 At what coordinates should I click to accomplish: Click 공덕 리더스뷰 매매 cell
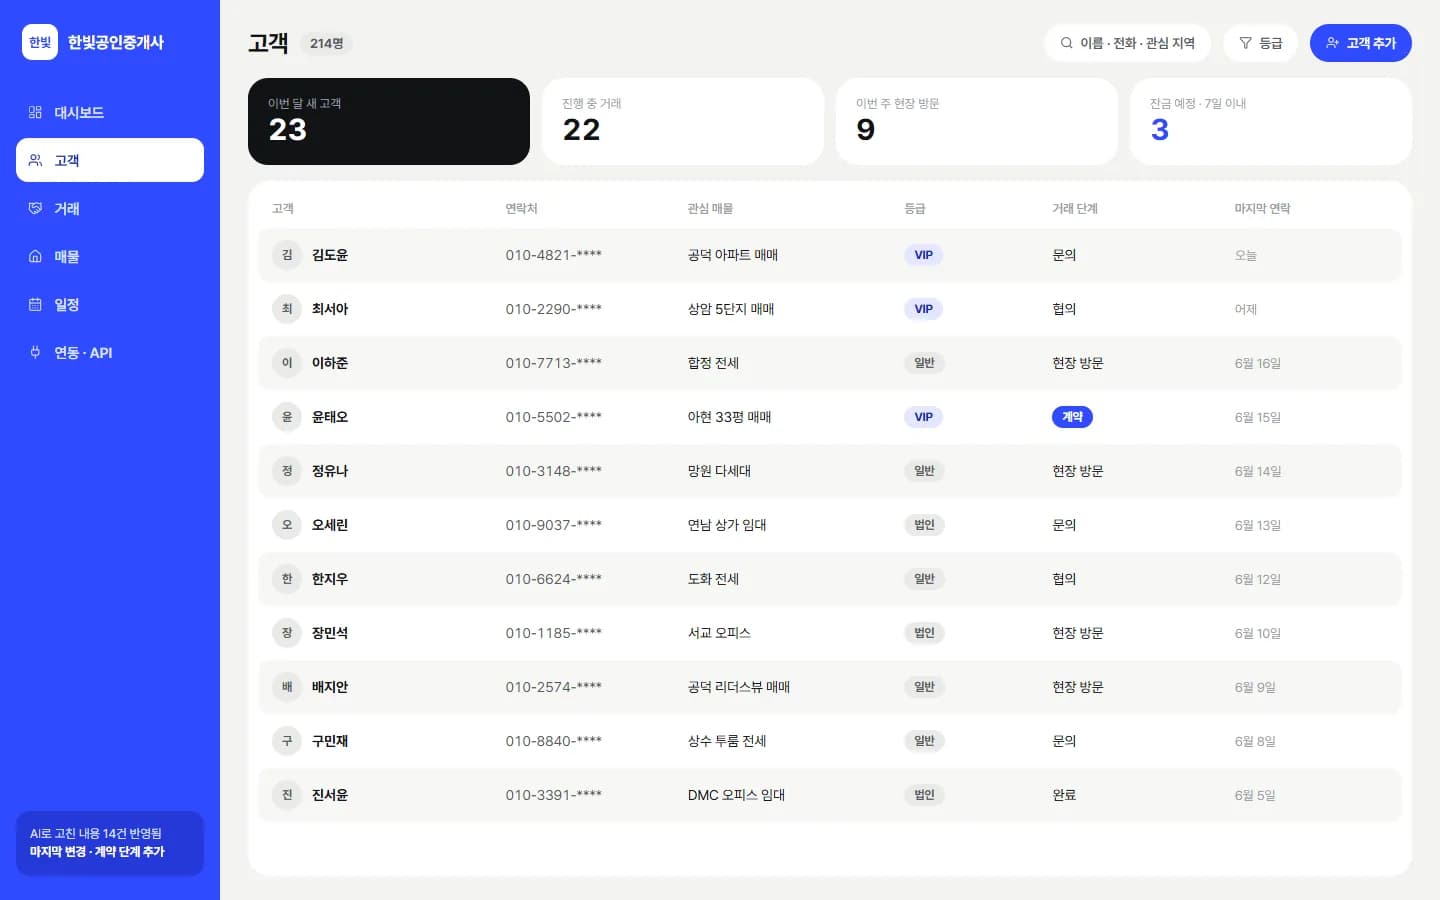coord(739,687)
